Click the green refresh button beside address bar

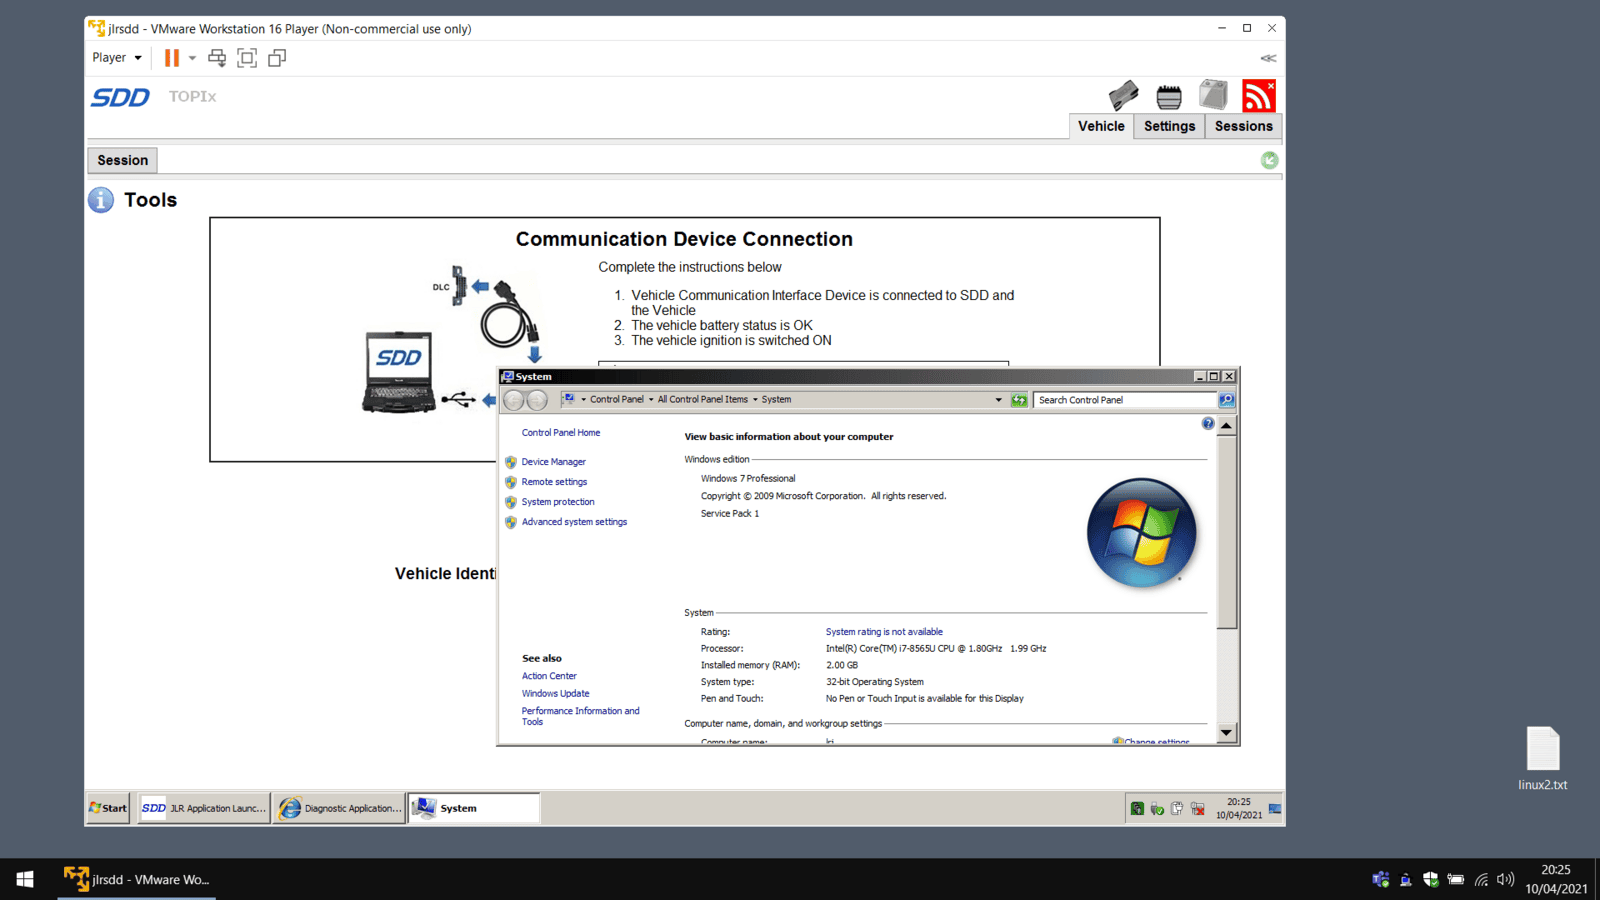coord(1019,400)
